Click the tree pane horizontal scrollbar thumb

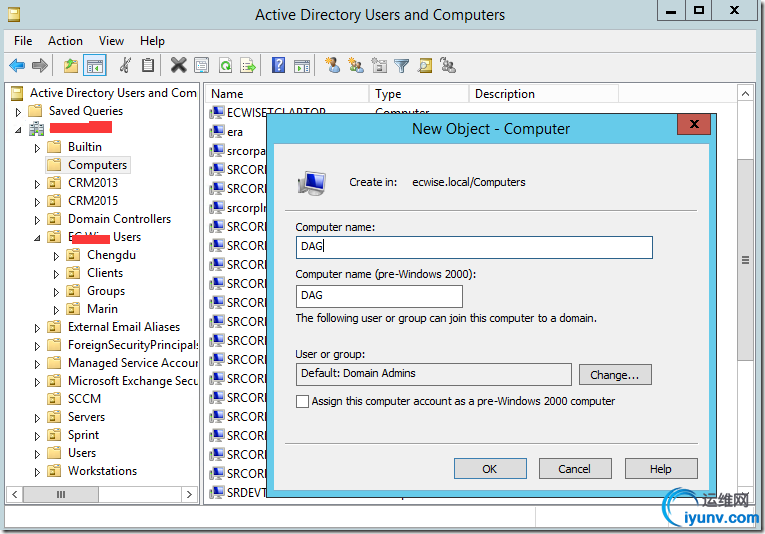point(61,494)
